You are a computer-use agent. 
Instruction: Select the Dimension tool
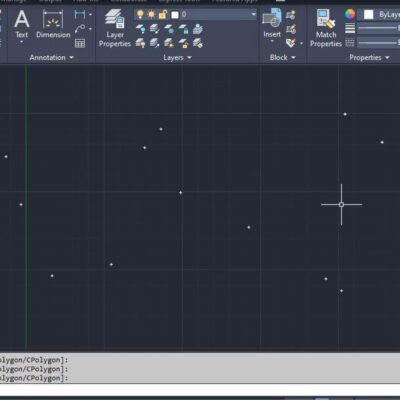pyautogui.click(x=53, y=23)
